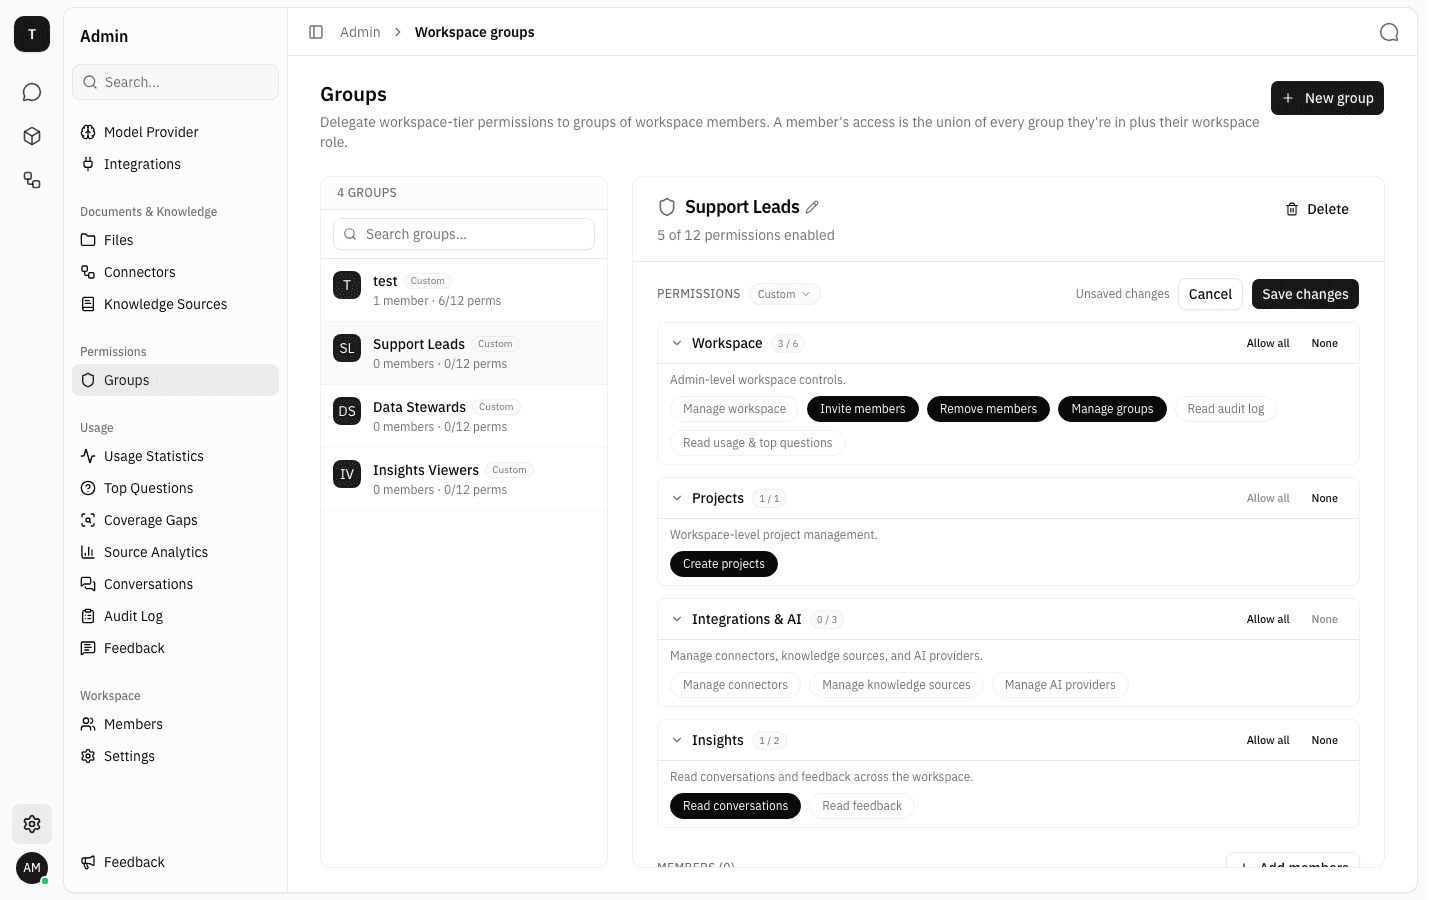Disable the Invite members permission

[862, 409]
